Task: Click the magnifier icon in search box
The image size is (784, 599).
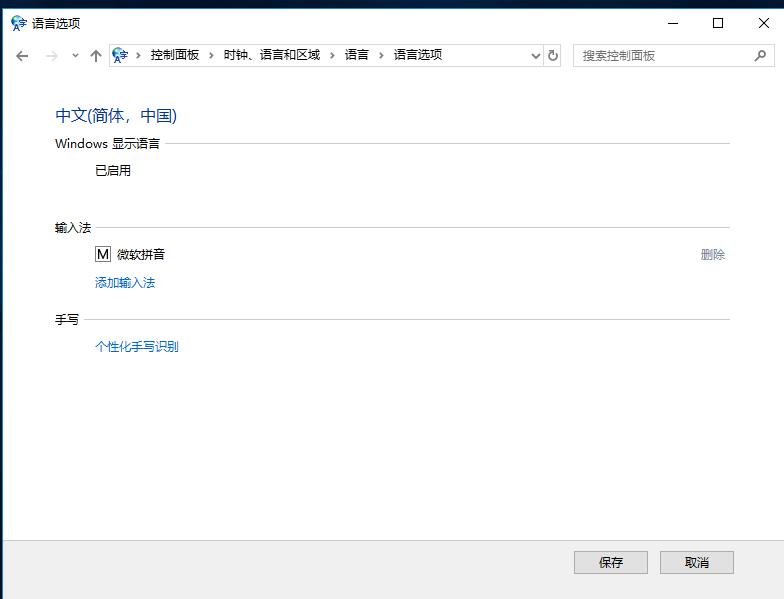Action: [x=760, y=56]
